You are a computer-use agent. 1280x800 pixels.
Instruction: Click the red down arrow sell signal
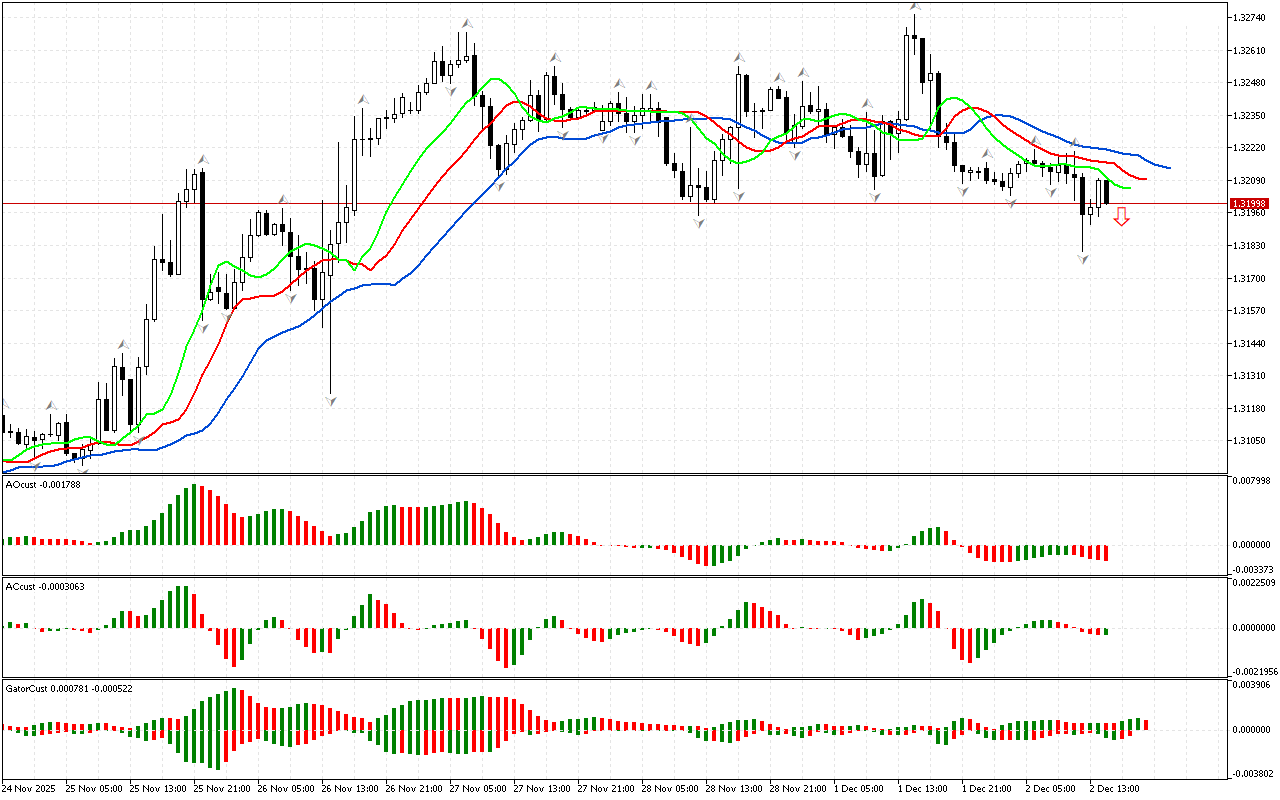tap(1122, 216)
